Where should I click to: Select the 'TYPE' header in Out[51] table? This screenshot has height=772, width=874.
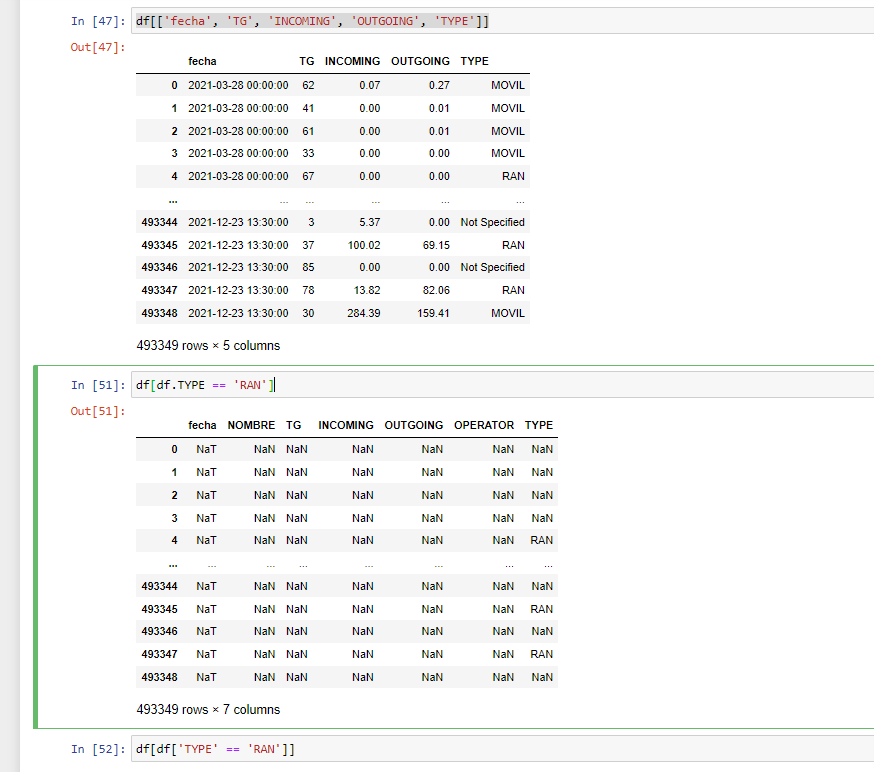(x=538, y=425)
